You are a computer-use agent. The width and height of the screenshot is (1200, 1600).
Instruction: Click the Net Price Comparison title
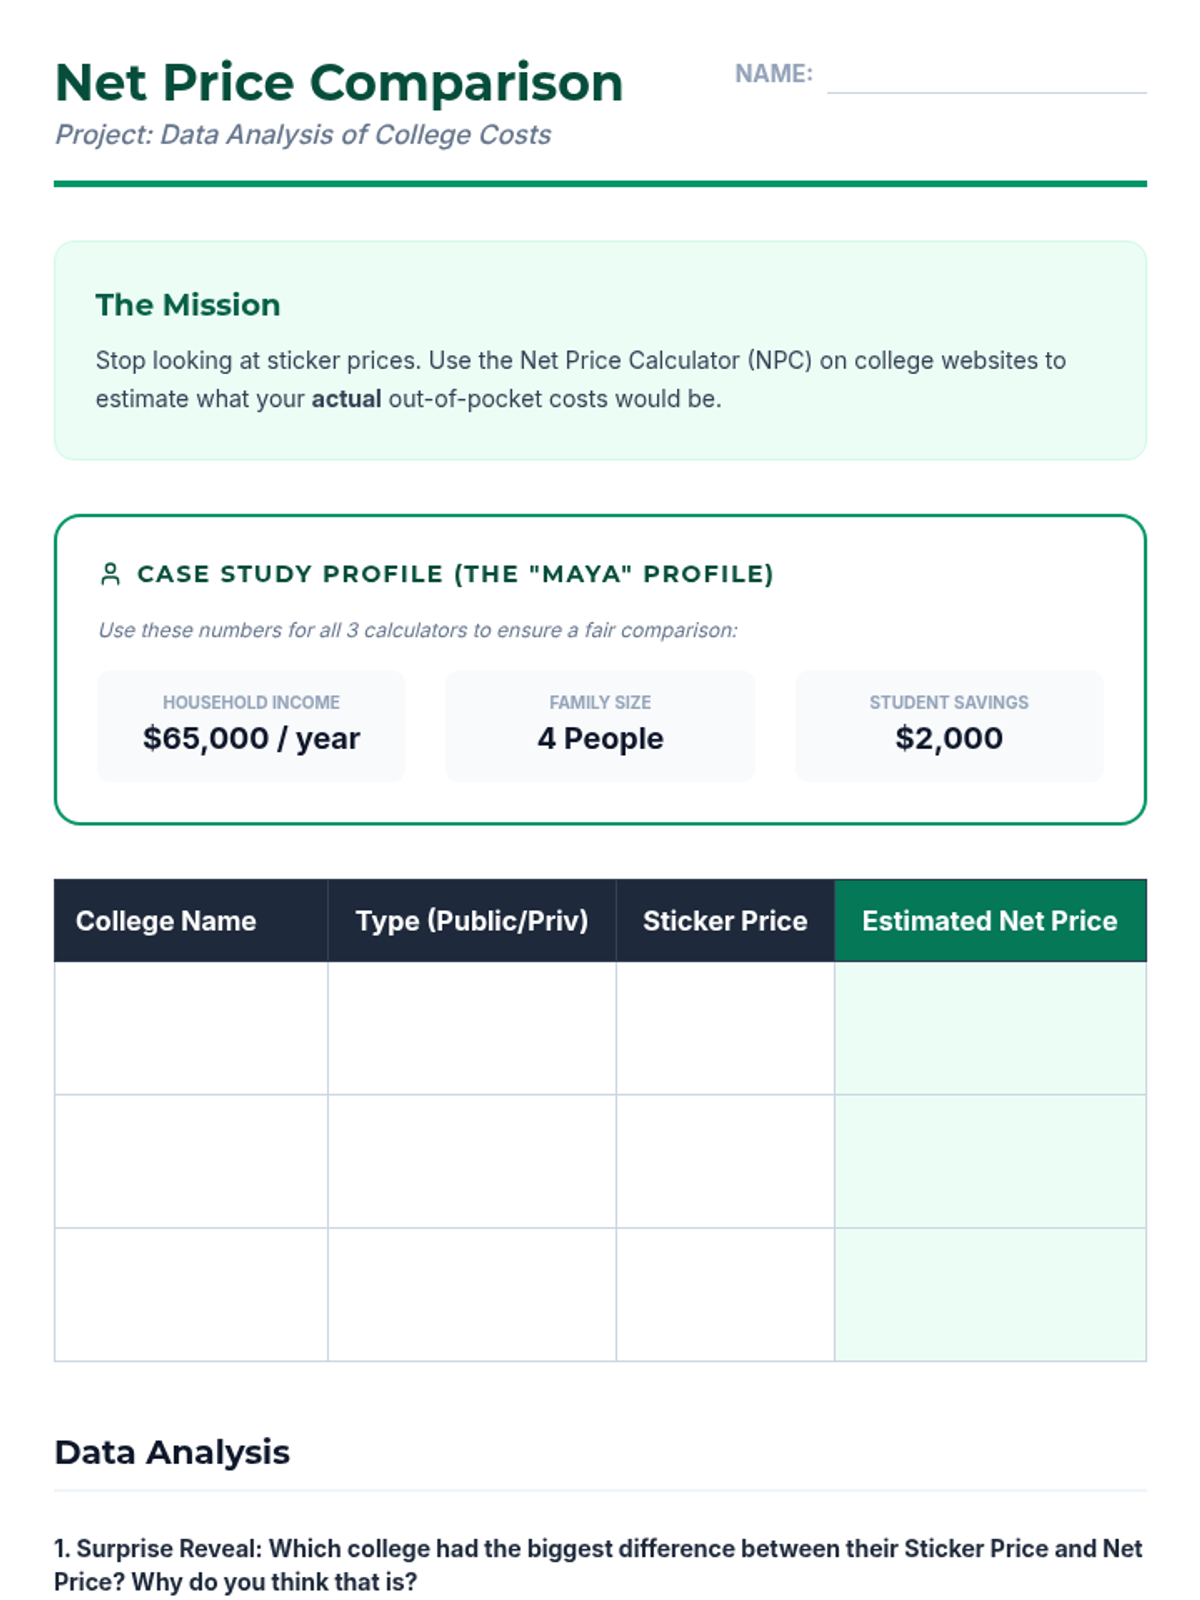pyautogui.click(x=338, y=82)
